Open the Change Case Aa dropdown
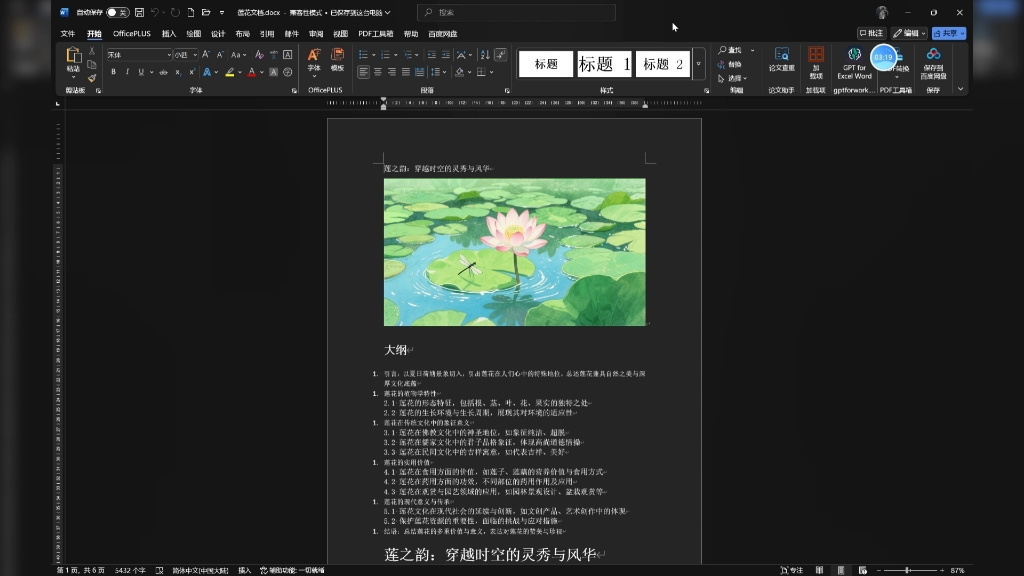 (238, 55)
